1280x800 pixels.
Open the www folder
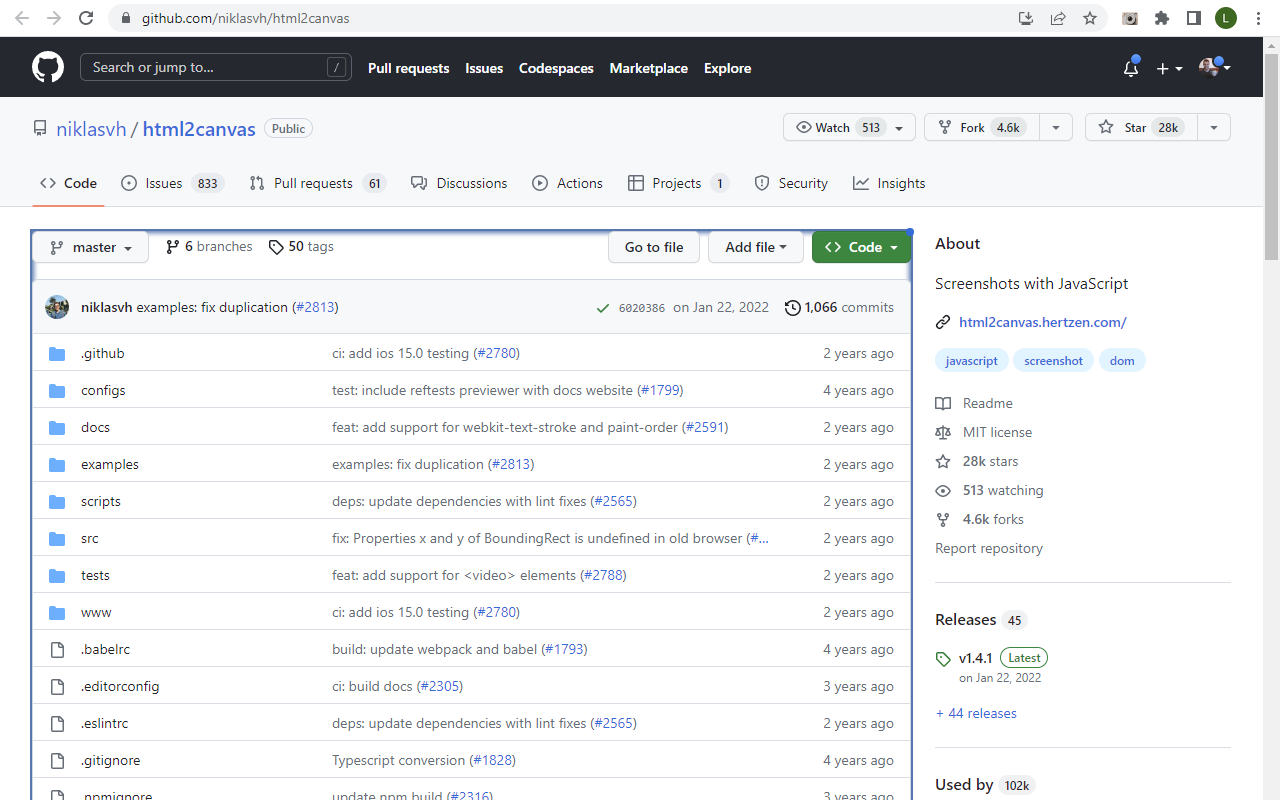[x=96, y=612]
